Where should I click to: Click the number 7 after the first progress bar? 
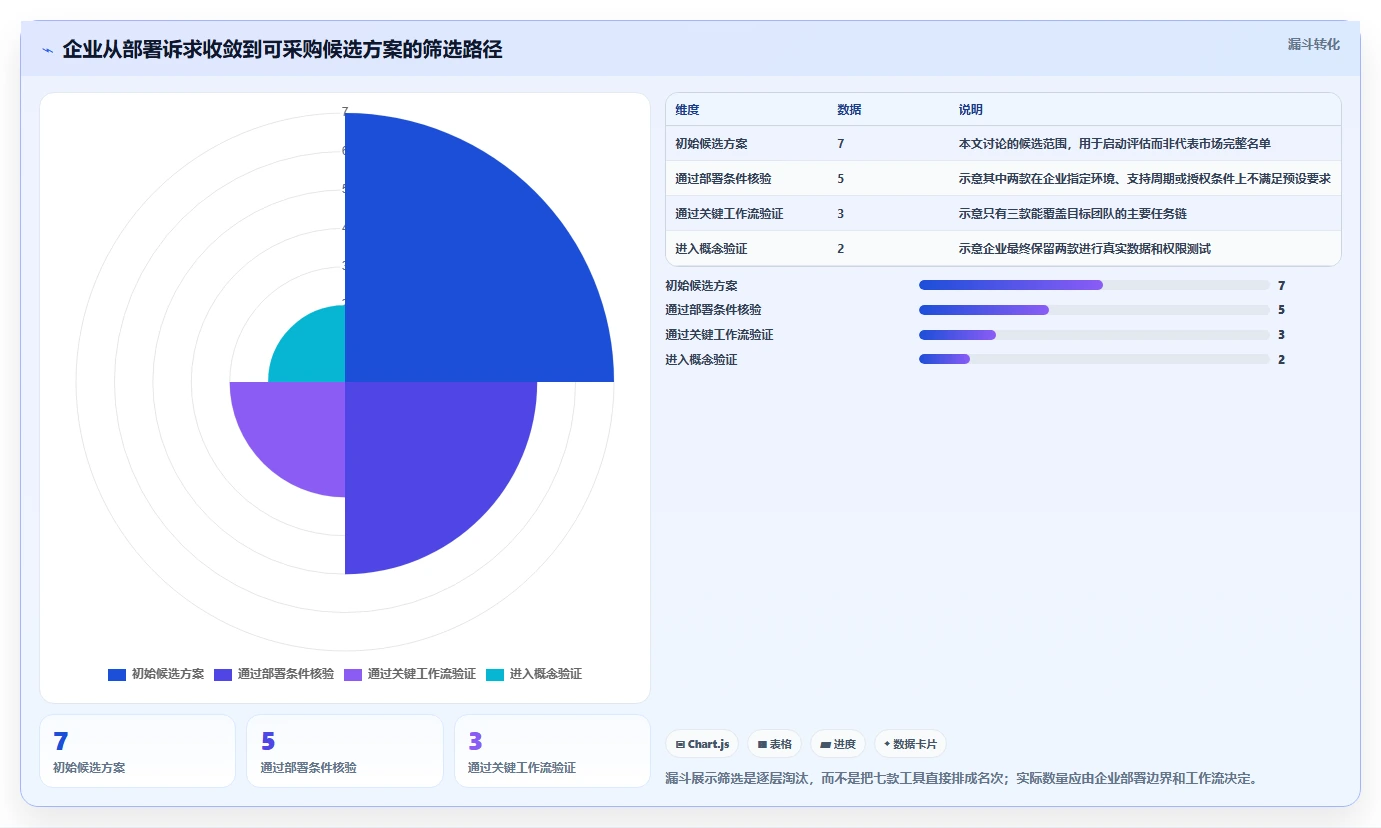1281,286
